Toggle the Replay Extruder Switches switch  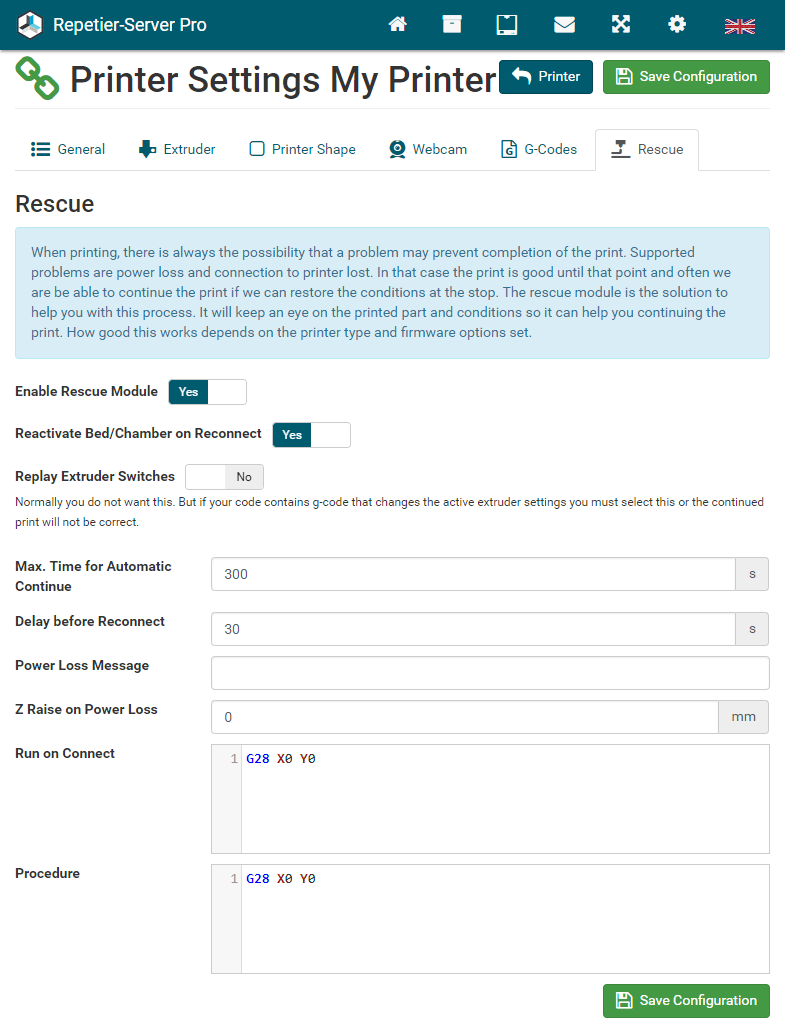tap(224, 477)
